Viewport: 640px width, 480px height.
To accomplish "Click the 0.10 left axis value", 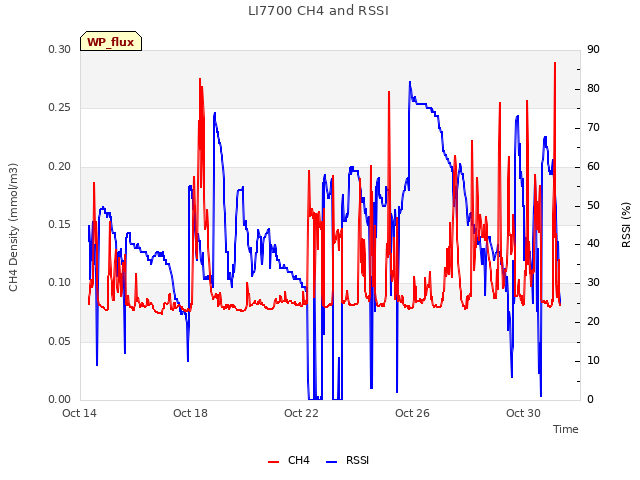I will pyautogui.click(x=60, y=283).
